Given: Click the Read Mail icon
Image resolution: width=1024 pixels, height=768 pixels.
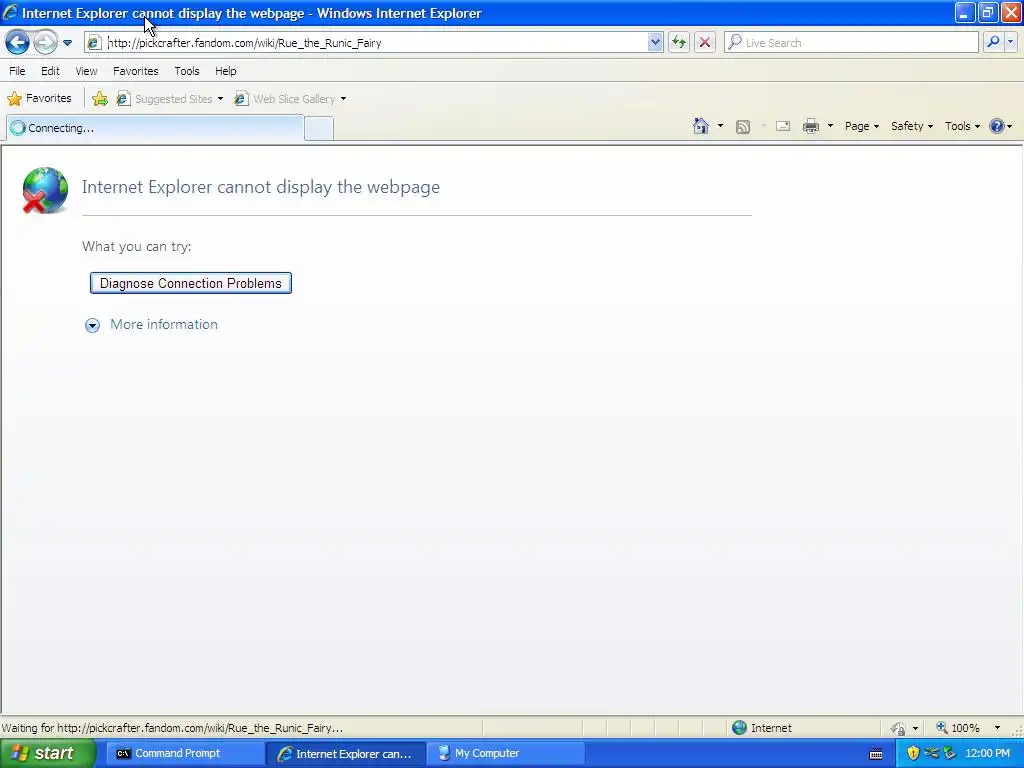Looking at the screenshot, I should [x=783, y=126].
